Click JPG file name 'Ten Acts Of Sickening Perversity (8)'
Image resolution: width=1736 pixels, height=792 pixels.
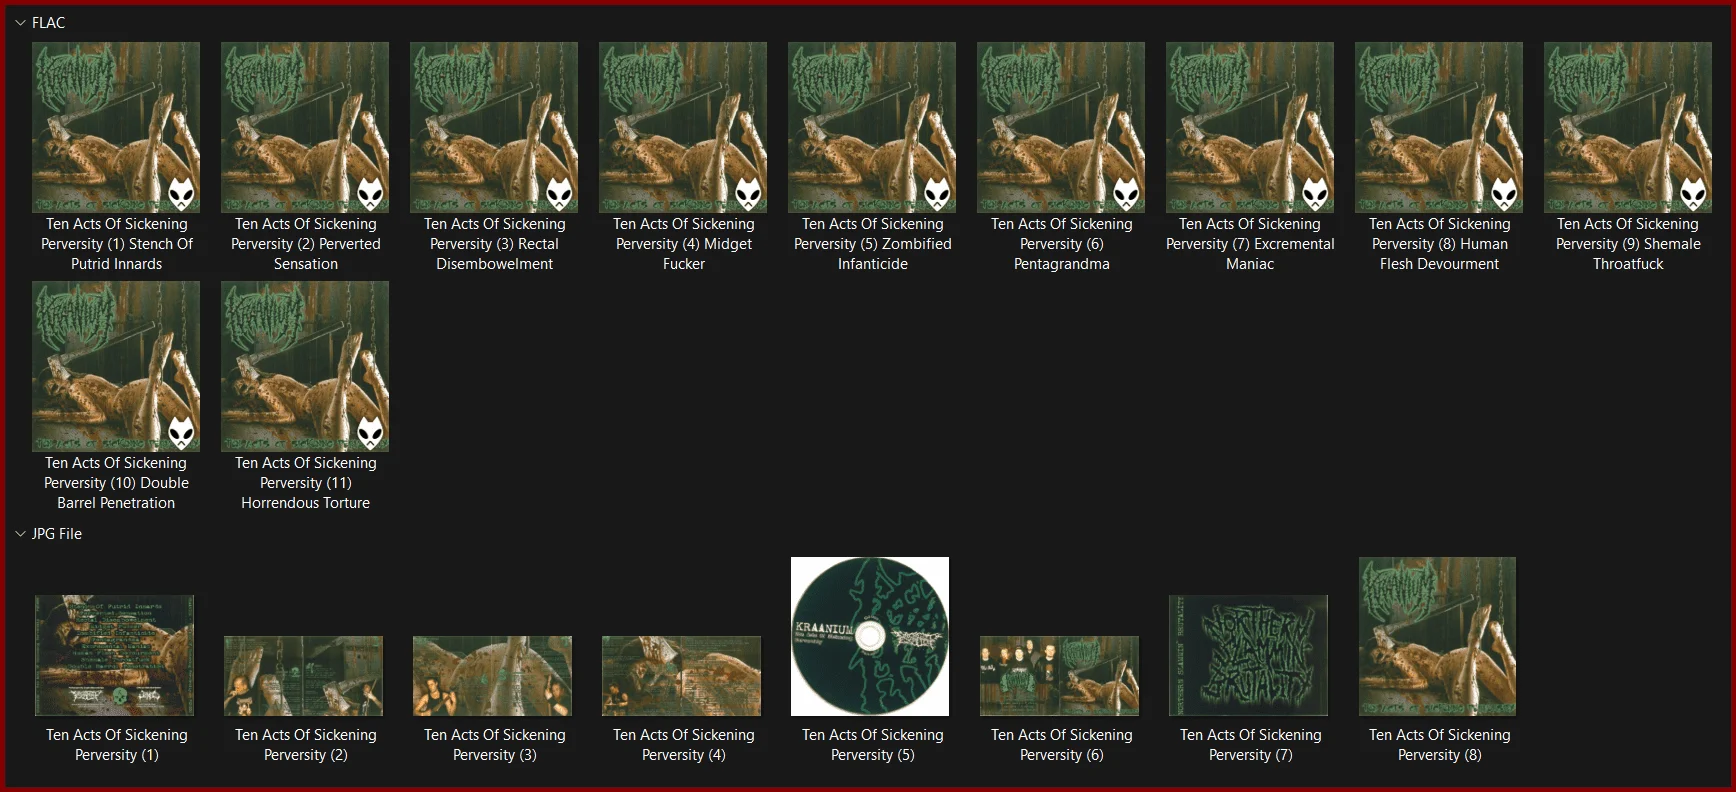pos(1440,745)
